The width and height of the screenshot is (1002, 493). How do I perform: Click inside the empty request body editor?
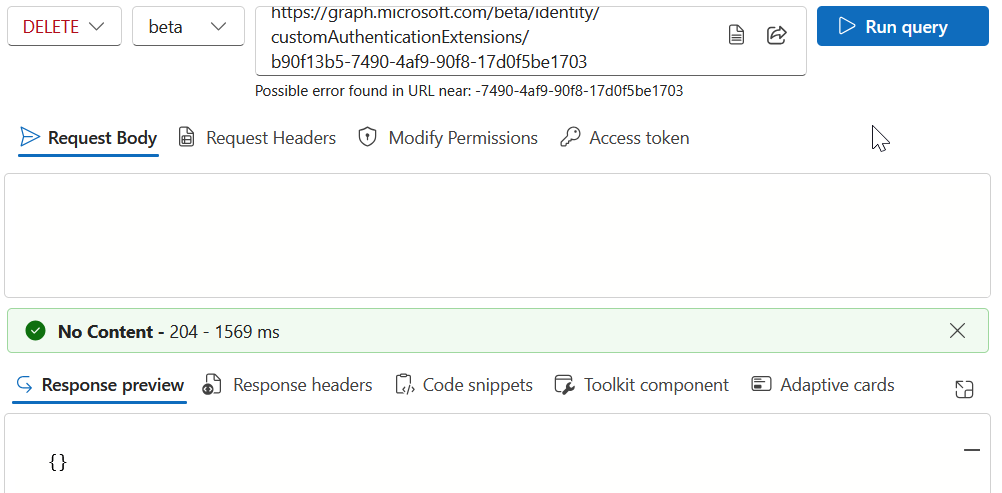point(497,235)
